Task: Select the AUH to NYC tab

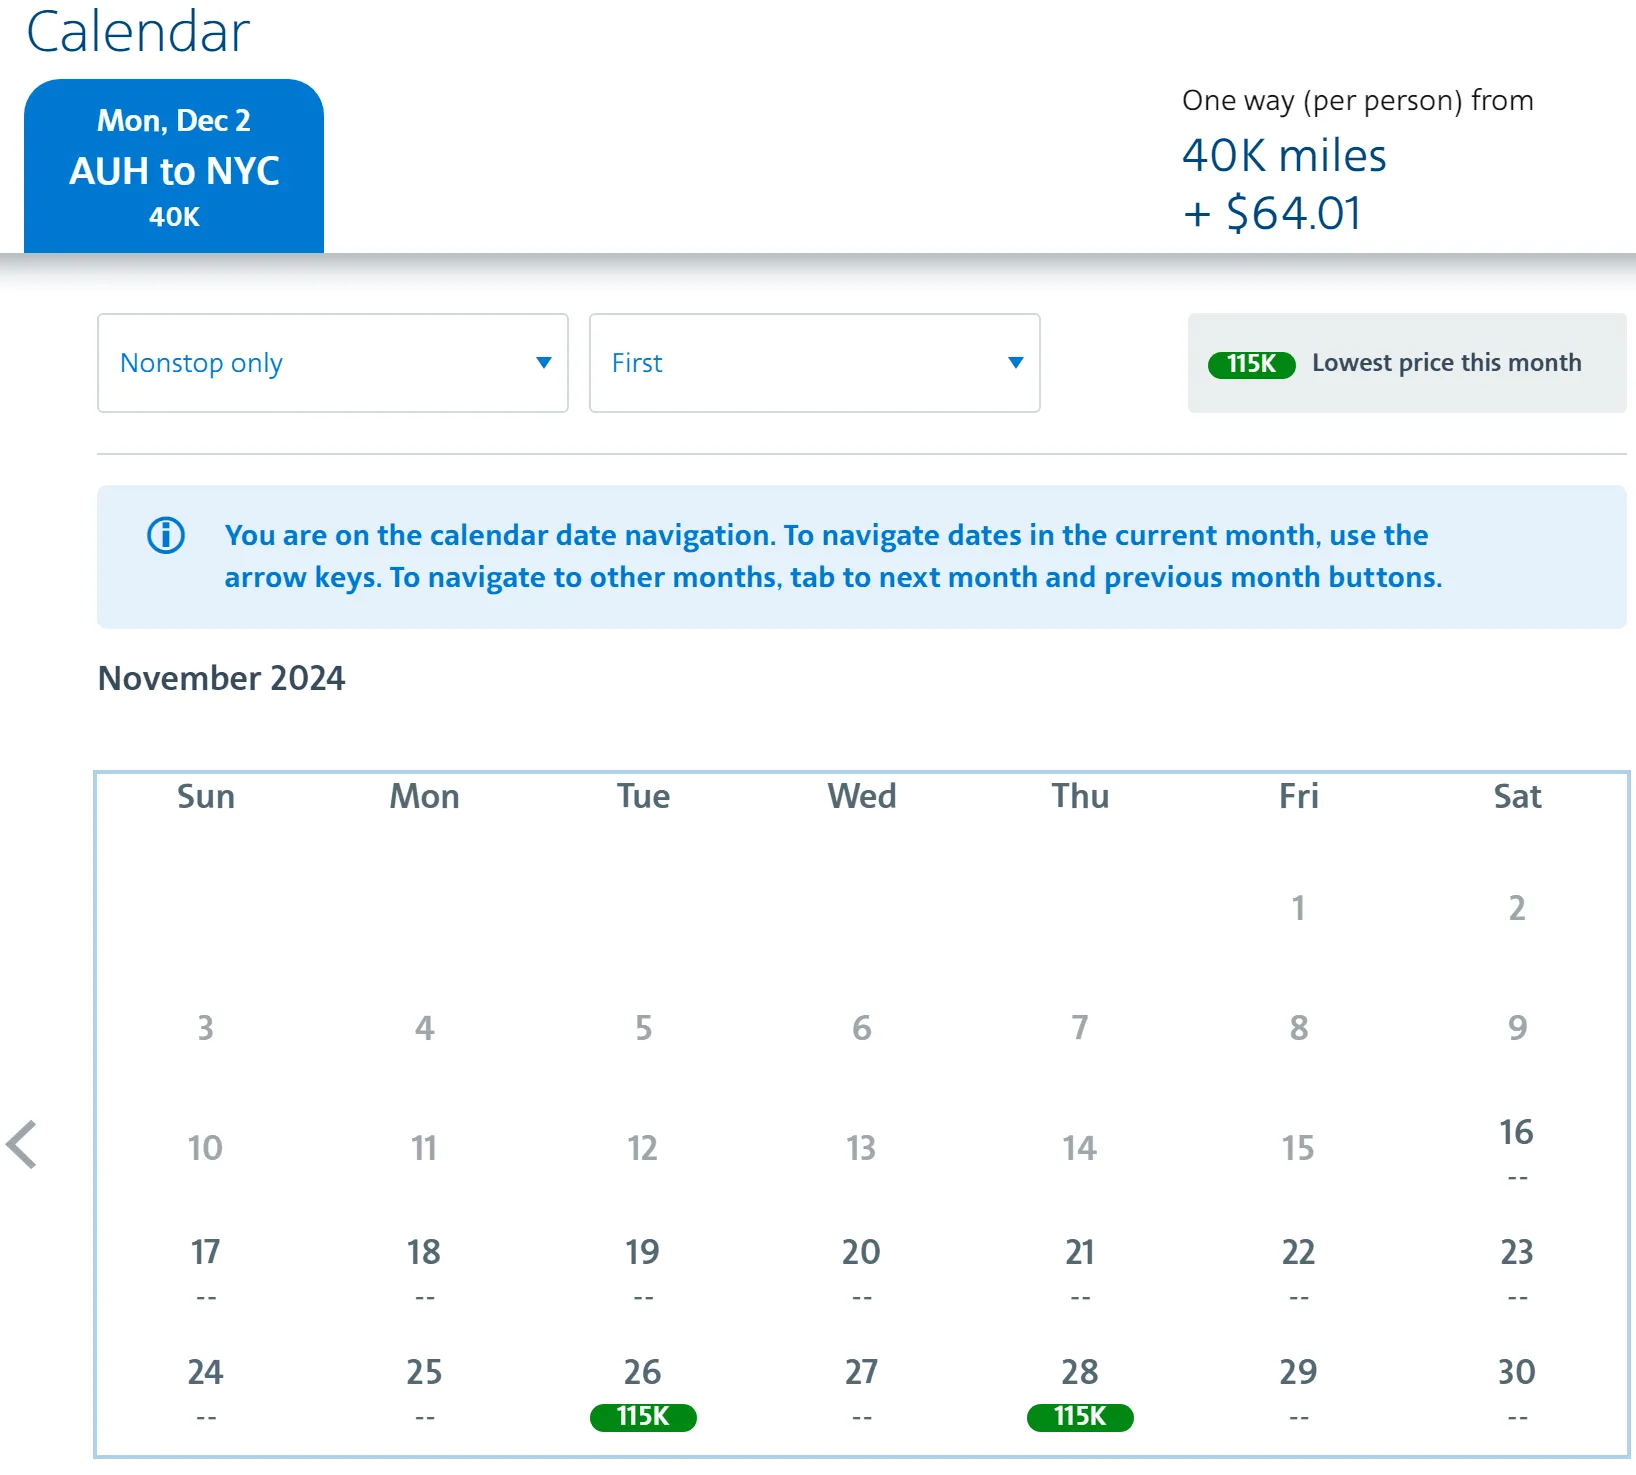Action: [174, 167]
